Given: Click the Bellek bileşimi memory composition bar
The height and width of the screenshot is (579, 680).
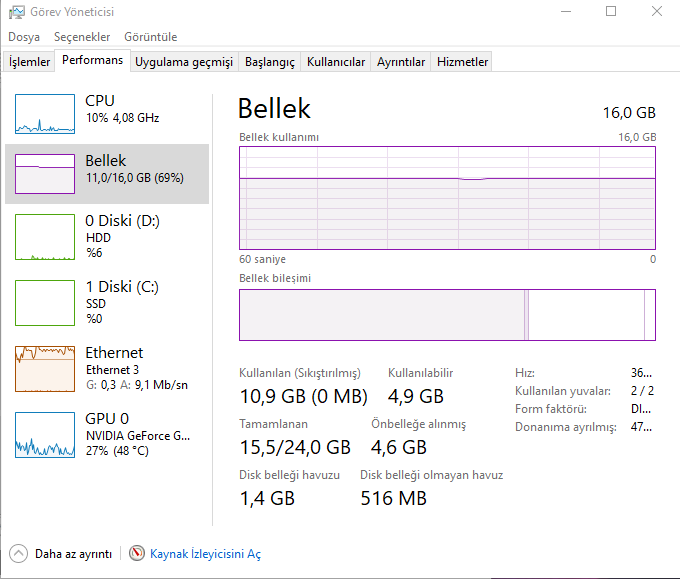Looking at the screenshot, I should pos(447,315).
